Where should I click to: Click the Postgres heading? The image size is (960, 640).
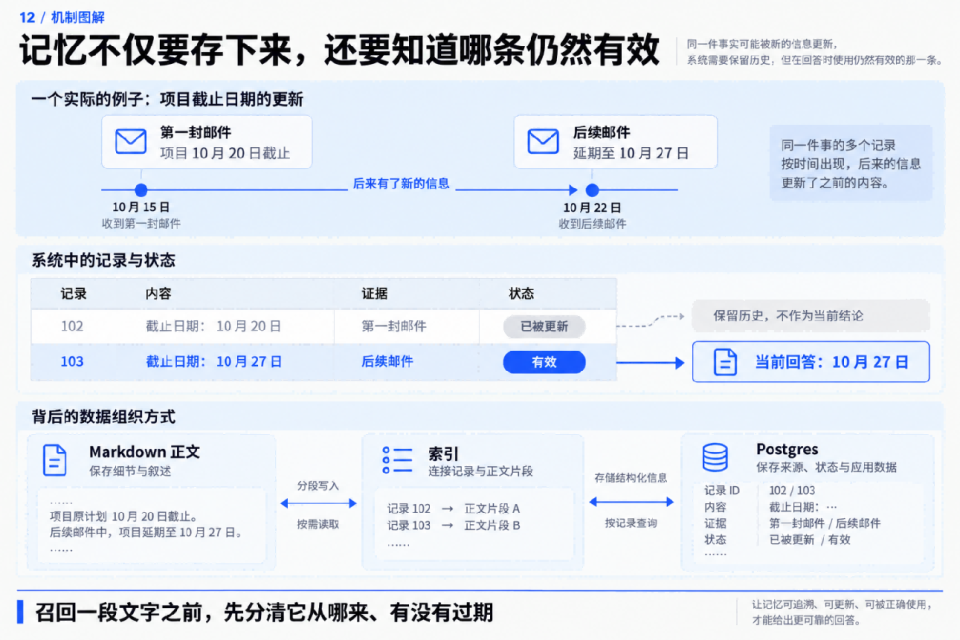tap(787, 449)
